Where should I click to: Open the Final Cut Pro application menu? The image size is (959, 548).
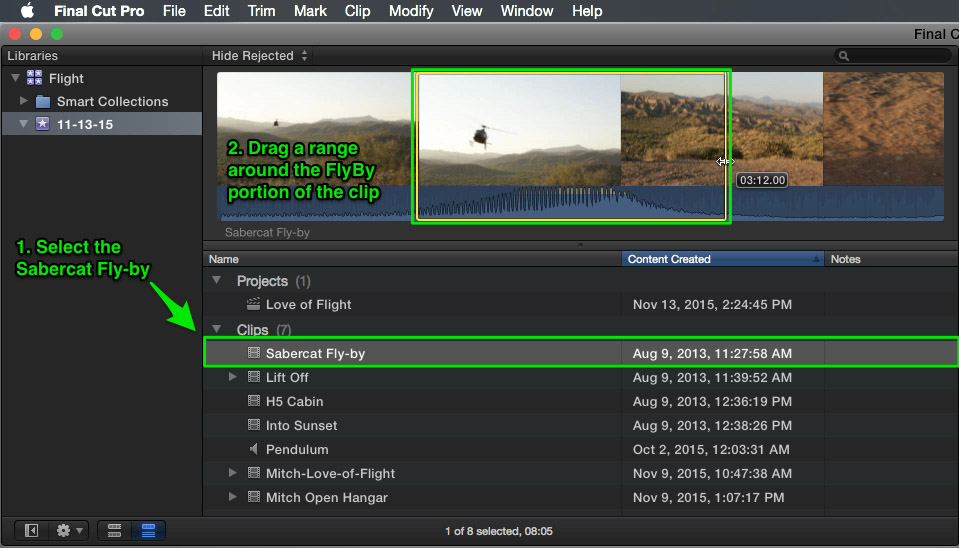pos(99,11)
